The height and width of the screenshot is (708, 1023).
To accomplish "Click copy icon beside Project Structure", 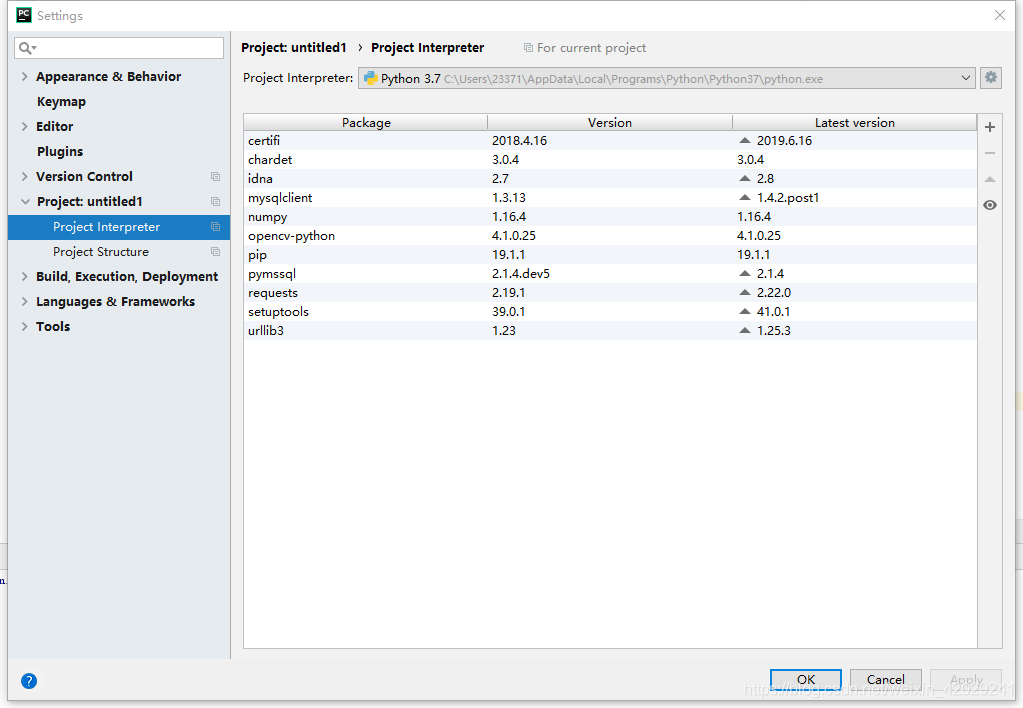I will tap(215, 251).
